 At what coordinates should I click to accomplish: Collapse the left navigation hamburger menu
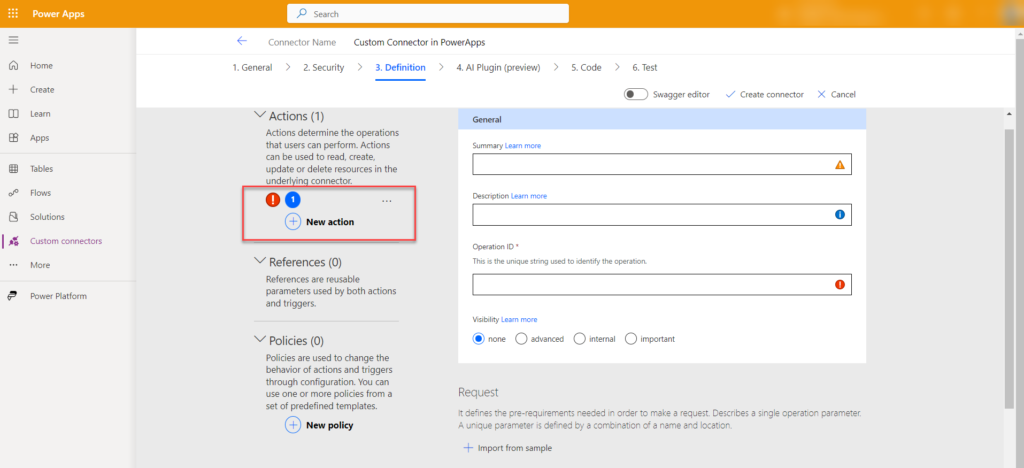(13, 39)
